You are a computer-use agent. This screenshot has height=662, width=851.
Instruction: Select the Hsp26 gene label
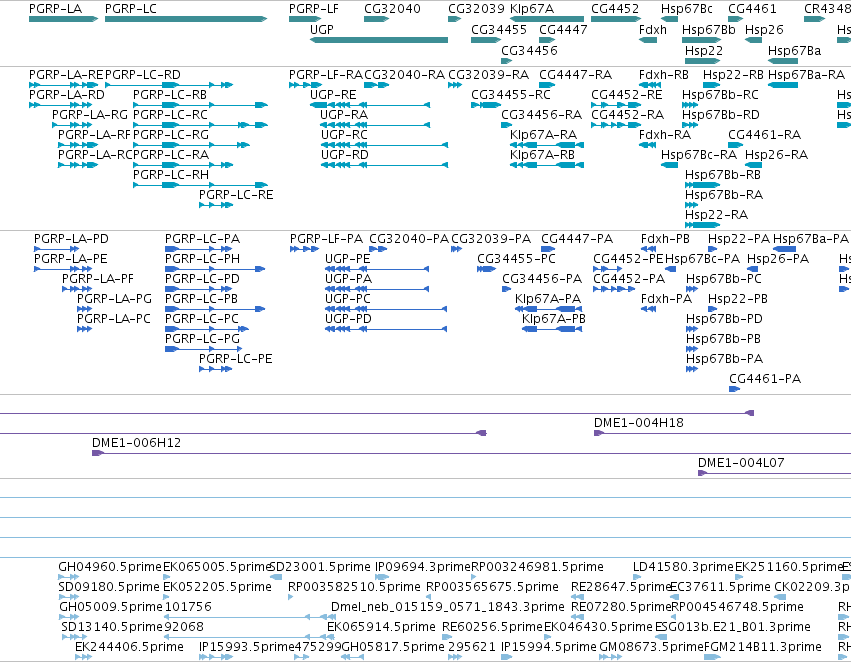[764, 29]
